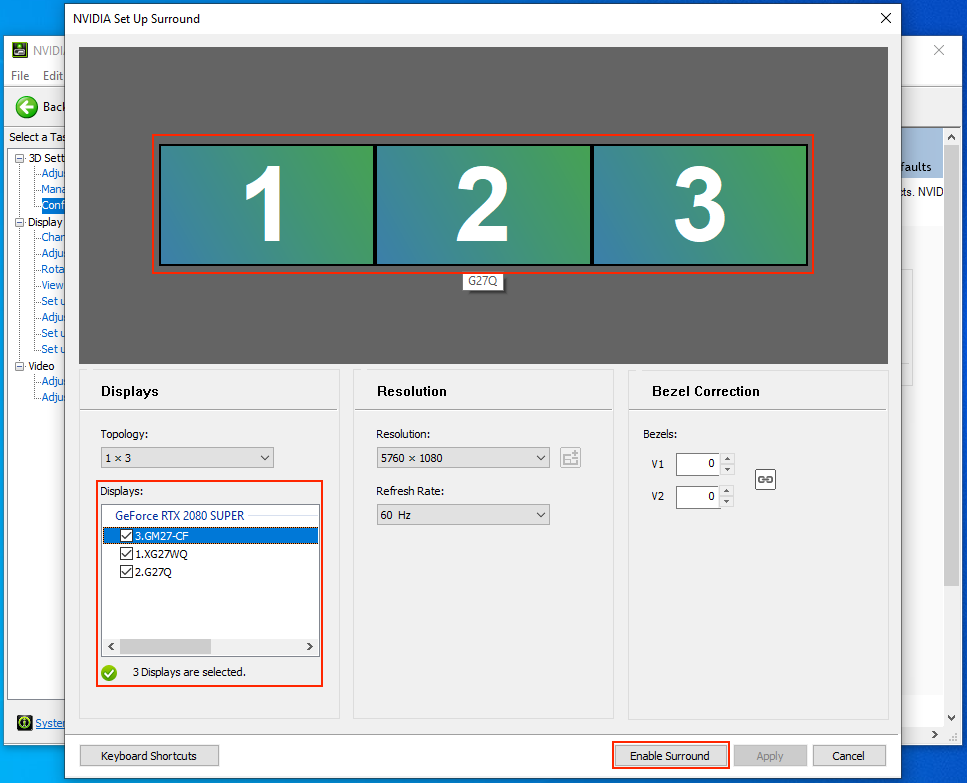Click display 3 in the layout preview
This screenshot has height=783, width=967.
[x=700, y=205]
